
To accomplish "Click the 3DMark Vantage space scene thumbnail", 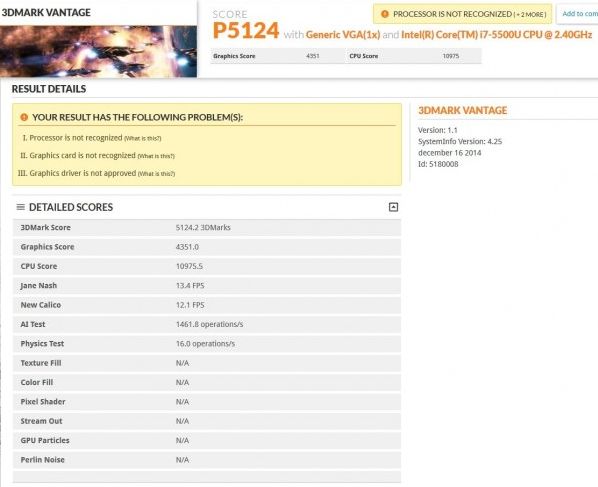I will point(98,51).
